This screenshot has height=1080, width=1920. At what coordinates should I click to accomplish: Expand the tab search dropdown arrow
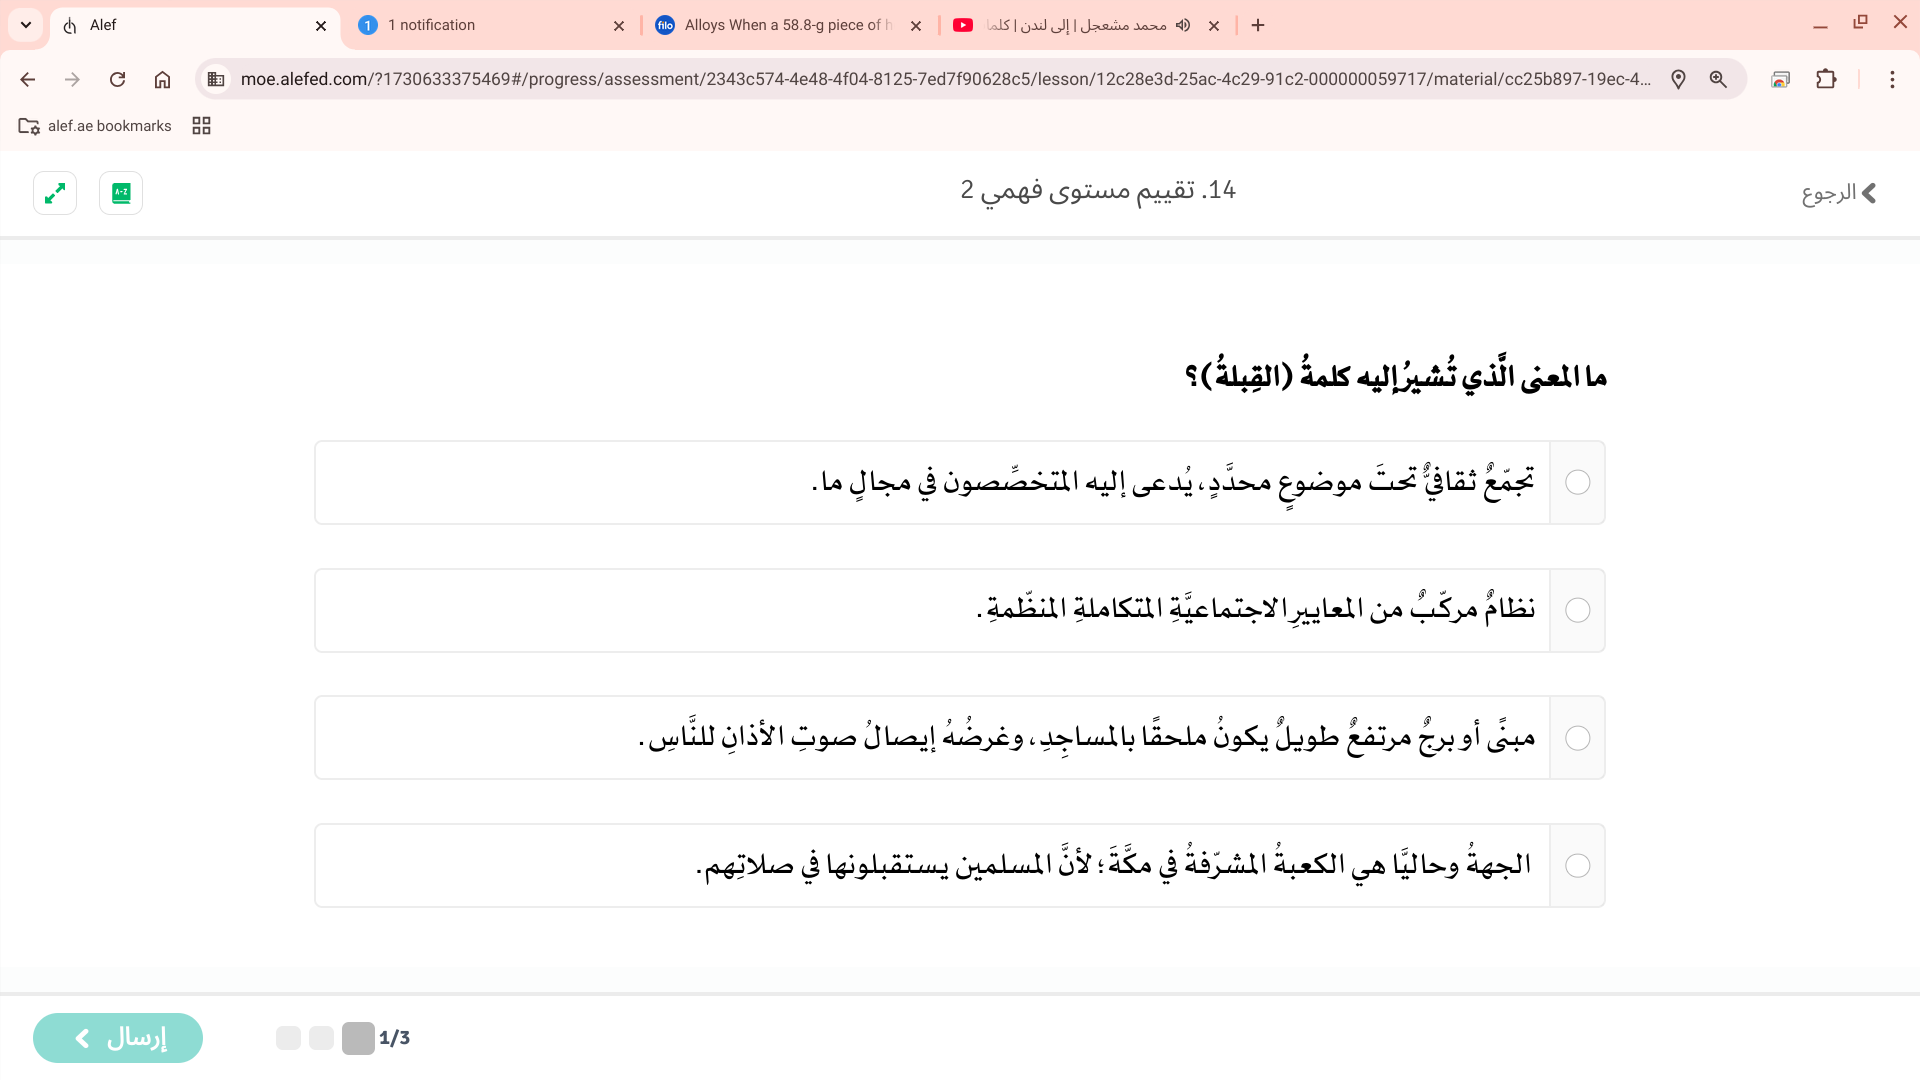click(26, 25)
